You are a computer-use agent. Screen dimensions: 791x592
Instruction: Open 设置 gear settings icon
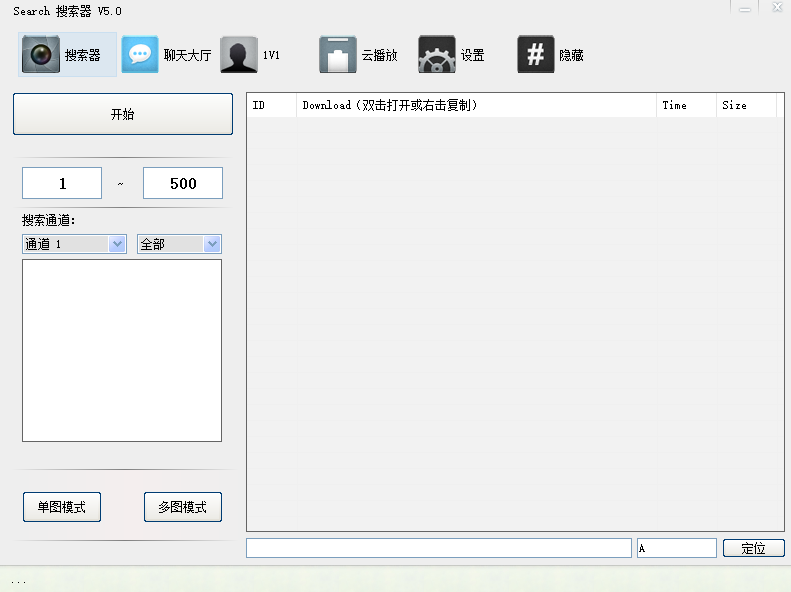[x=436, y=54]
